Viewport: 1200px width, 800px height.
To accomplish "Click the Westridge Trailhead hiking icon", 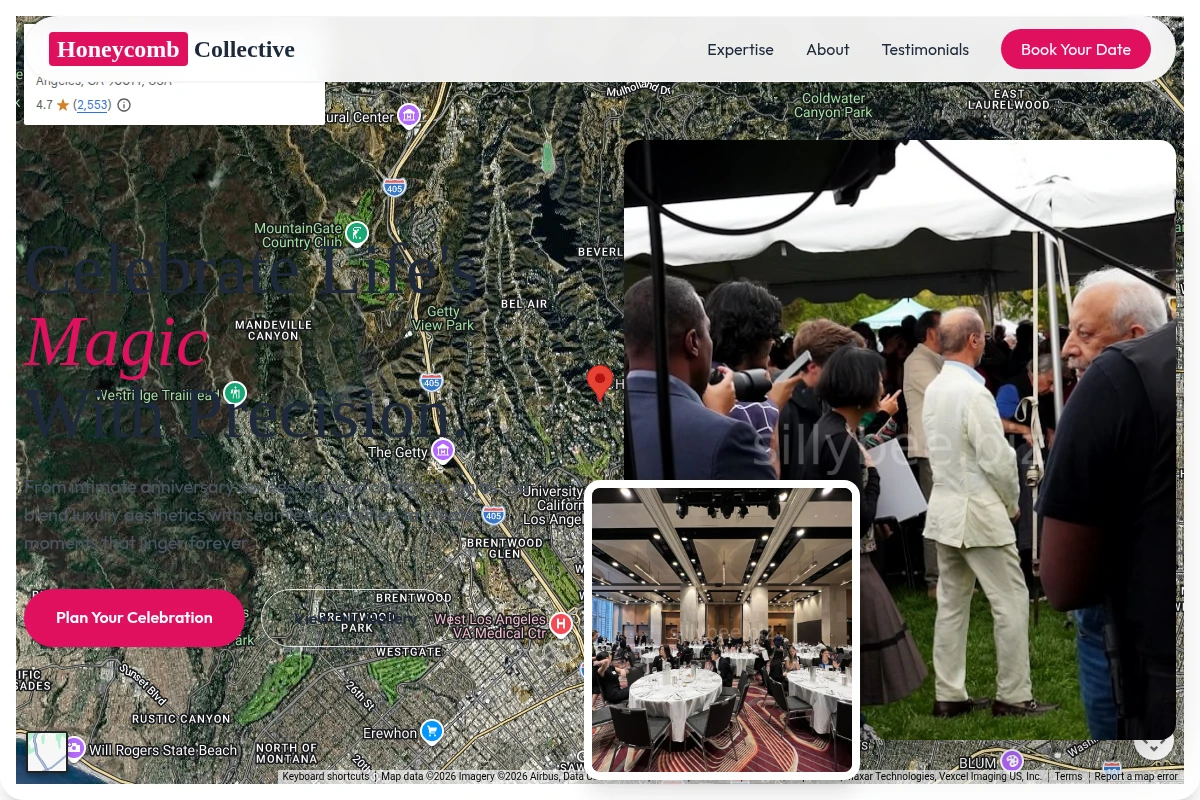I will [x=235, y=393].
